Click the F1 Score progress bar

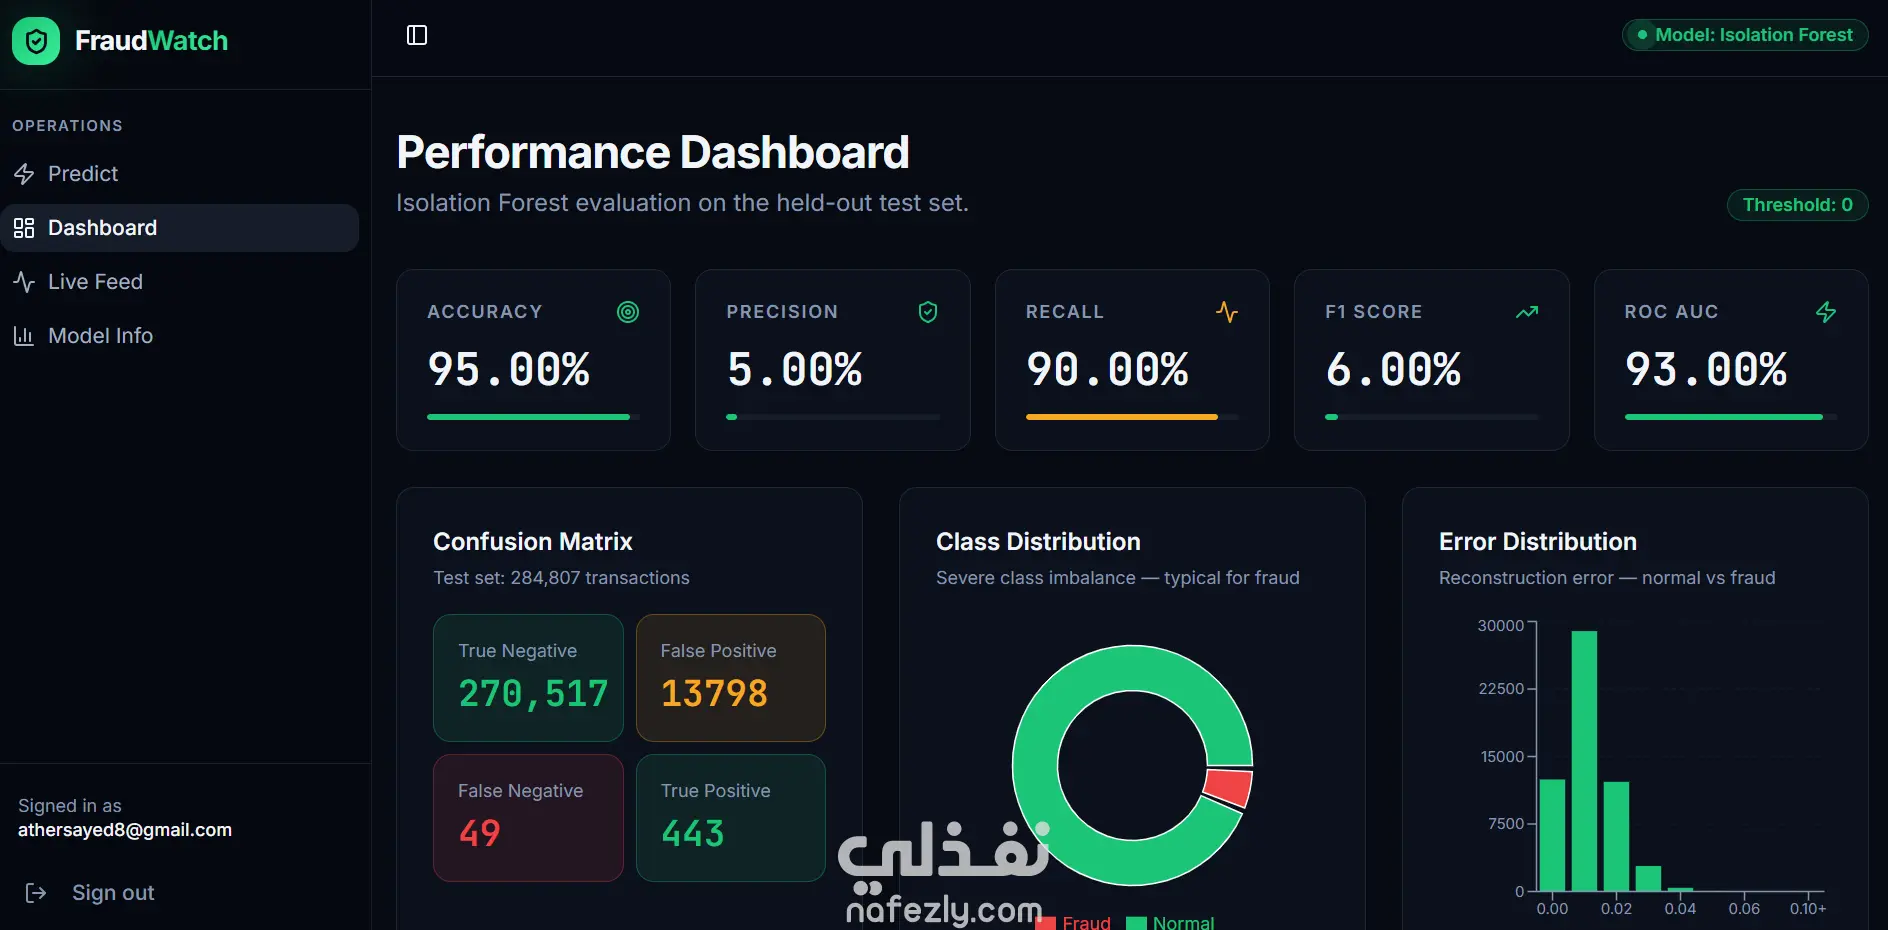[x=1432, y=417]
